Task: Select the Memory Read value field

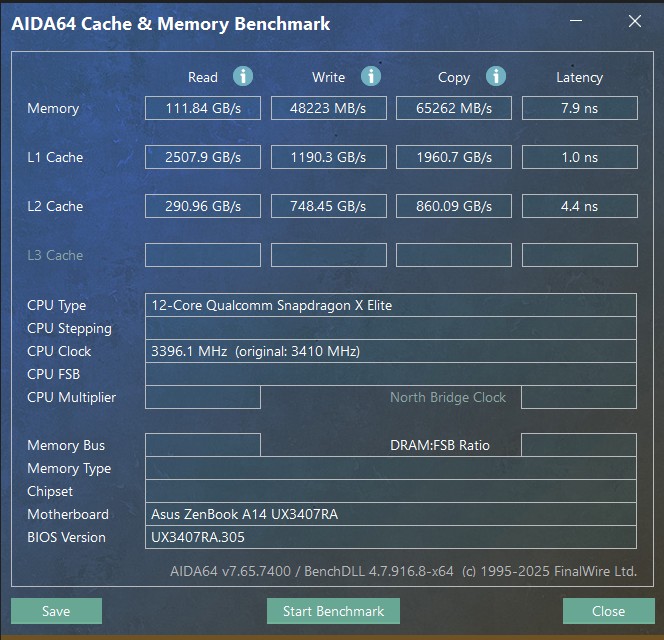Action: tap(203, 108)
